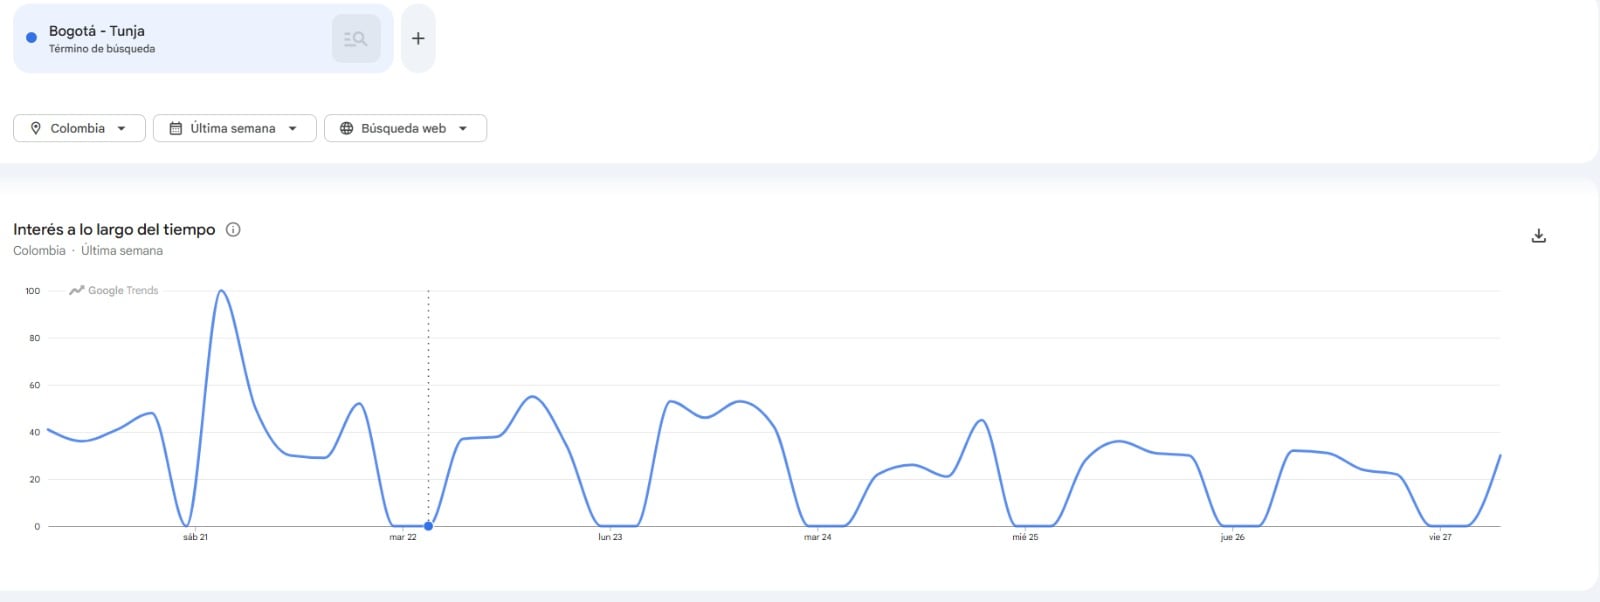The height and width of the screenshot is (602, 1600).
Task: Select the 'Interés a lo largo del tiempo' heading
Action: [x=113, y=229]
